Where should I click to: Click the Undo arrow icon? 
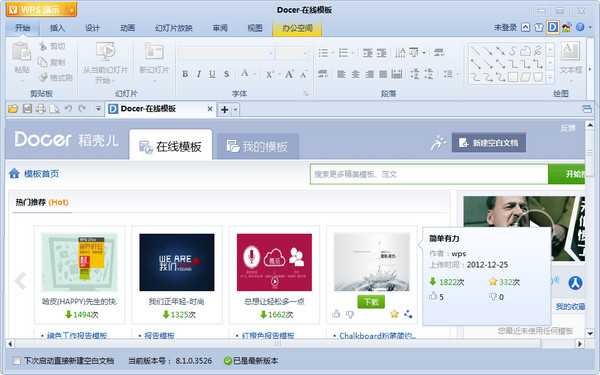tap(68, 109)
